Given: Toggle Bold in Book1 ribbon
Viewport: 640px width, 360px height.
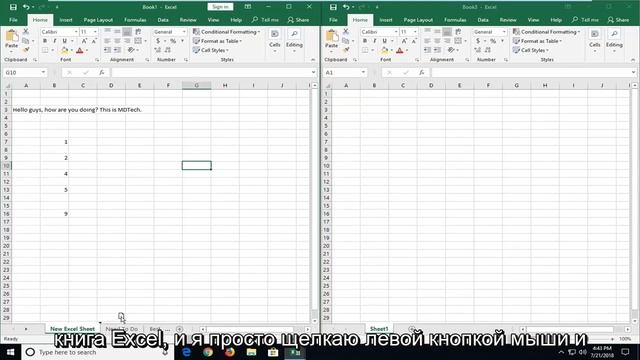Looking at the screenshot, I should click(x=45, y=41).
